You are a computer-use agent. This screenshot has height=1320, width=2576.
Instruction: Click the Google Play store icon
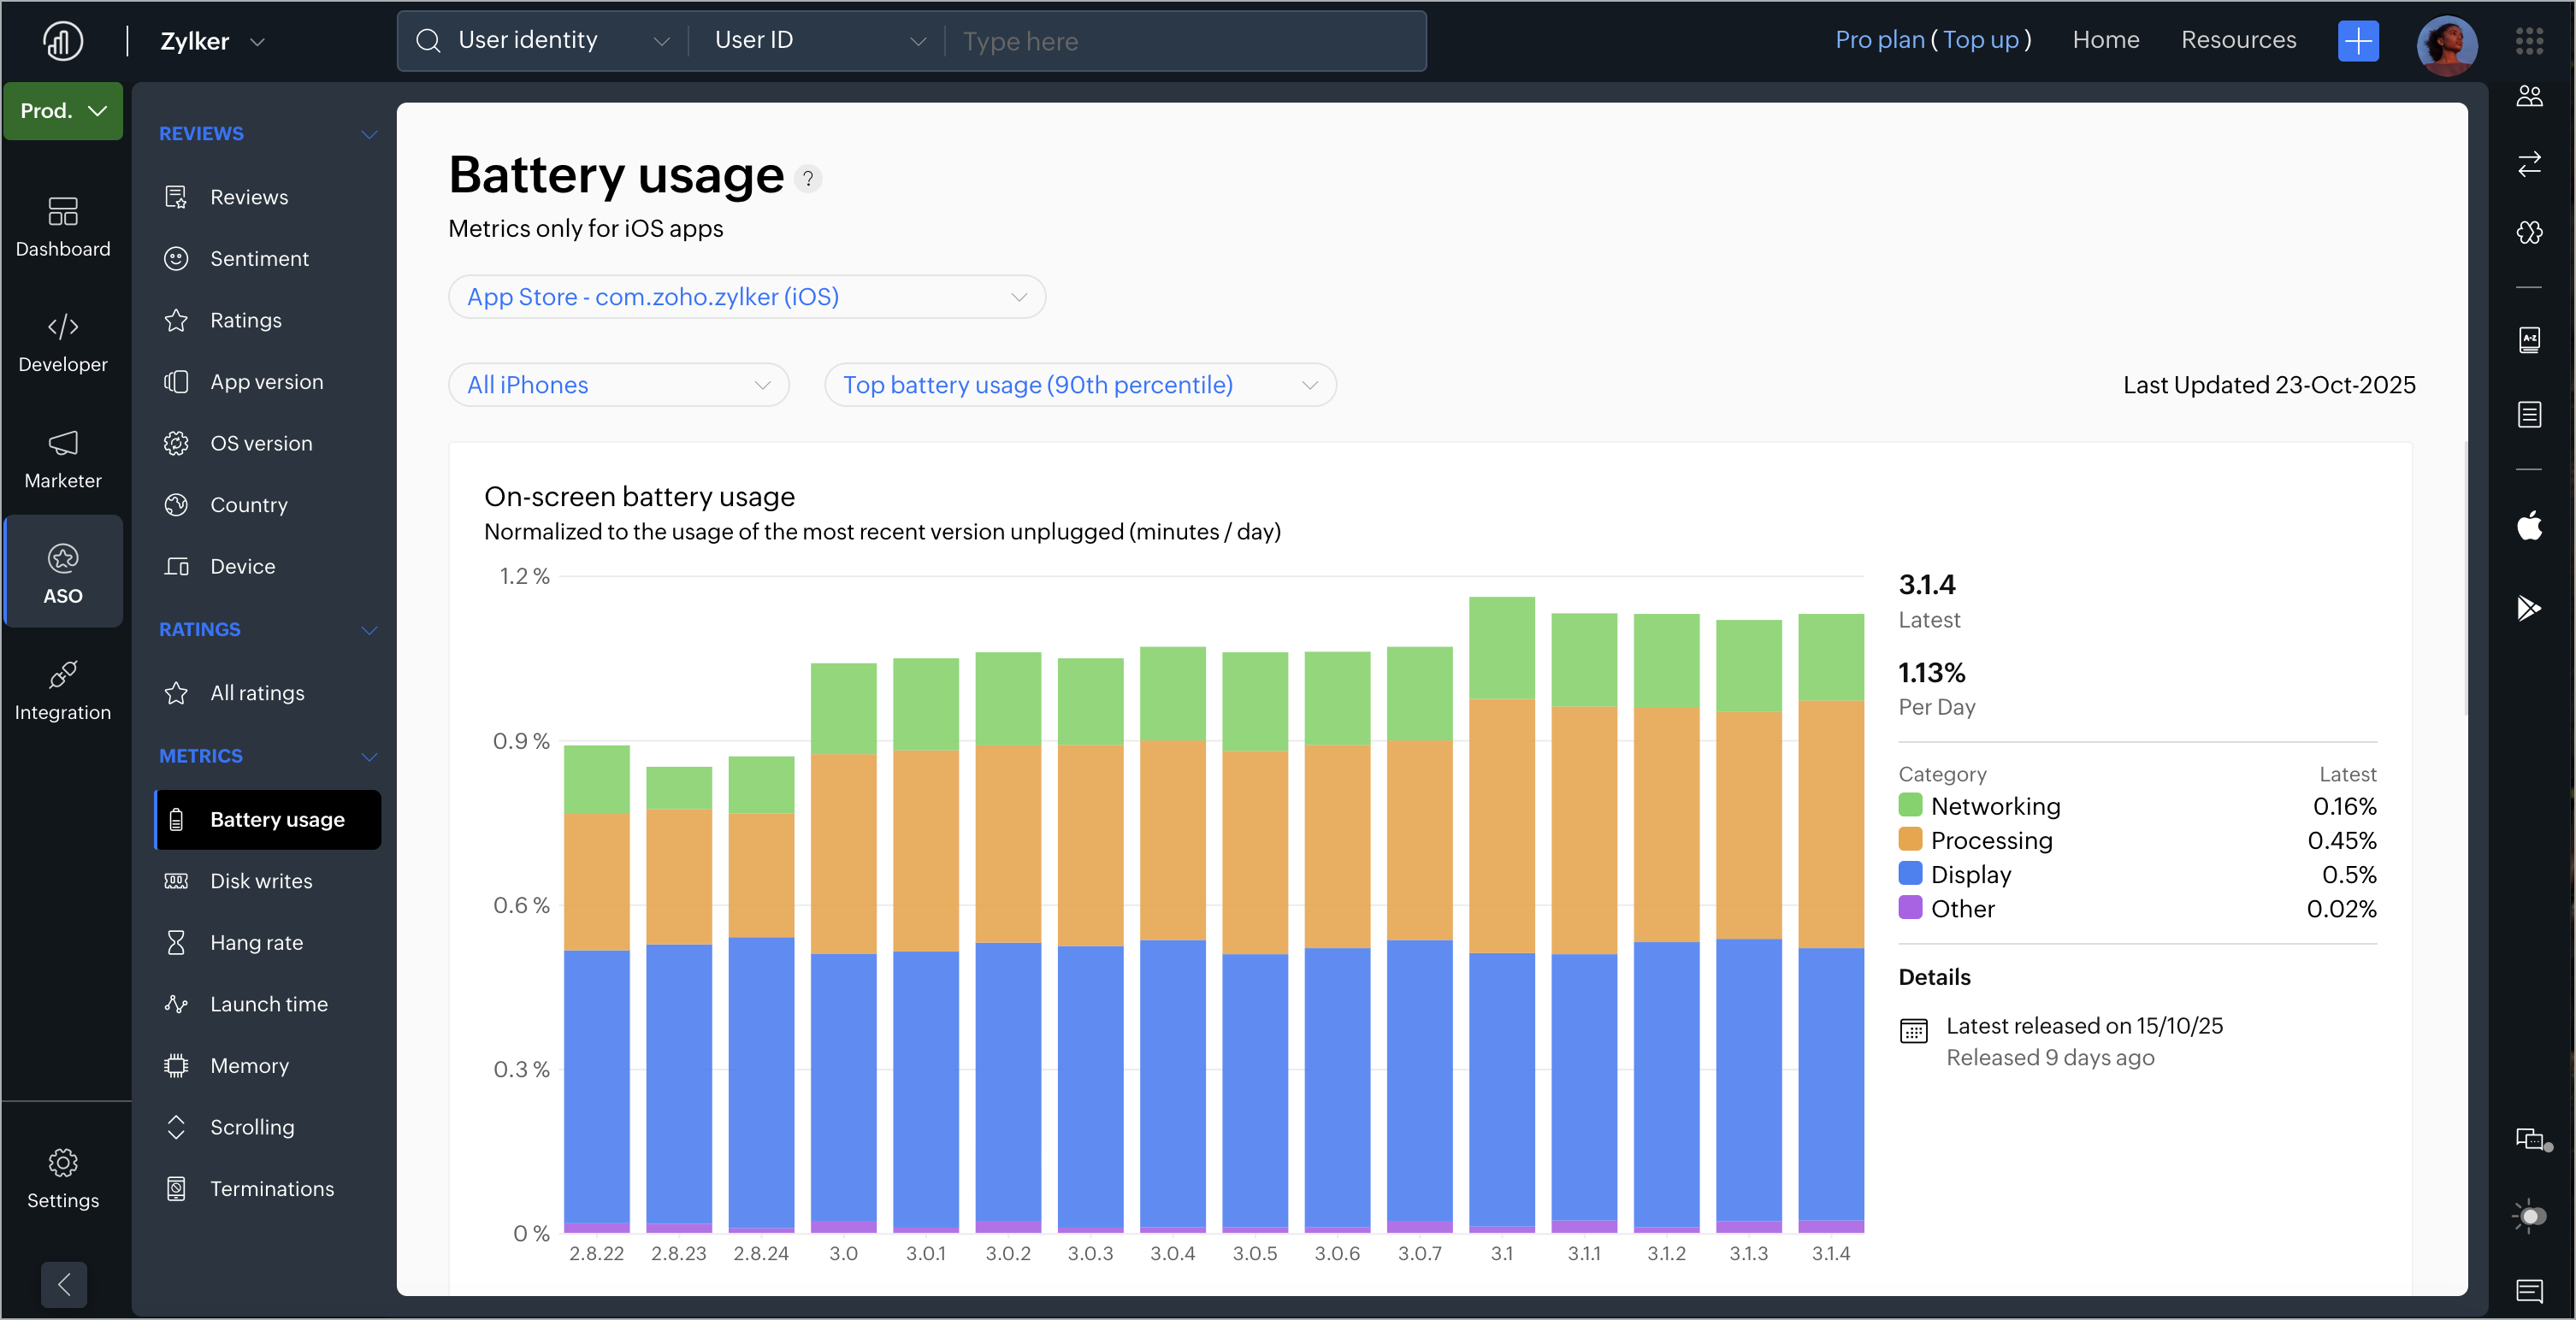tap(2529, 608)
